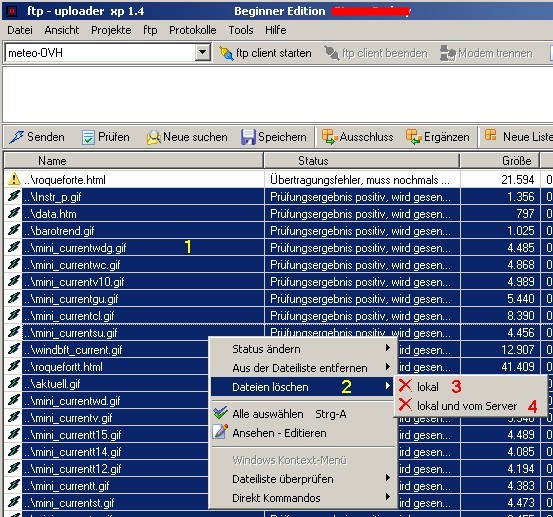Click the application icon in title bar
This screenshot has width=553, height=517.
point(12,11)
